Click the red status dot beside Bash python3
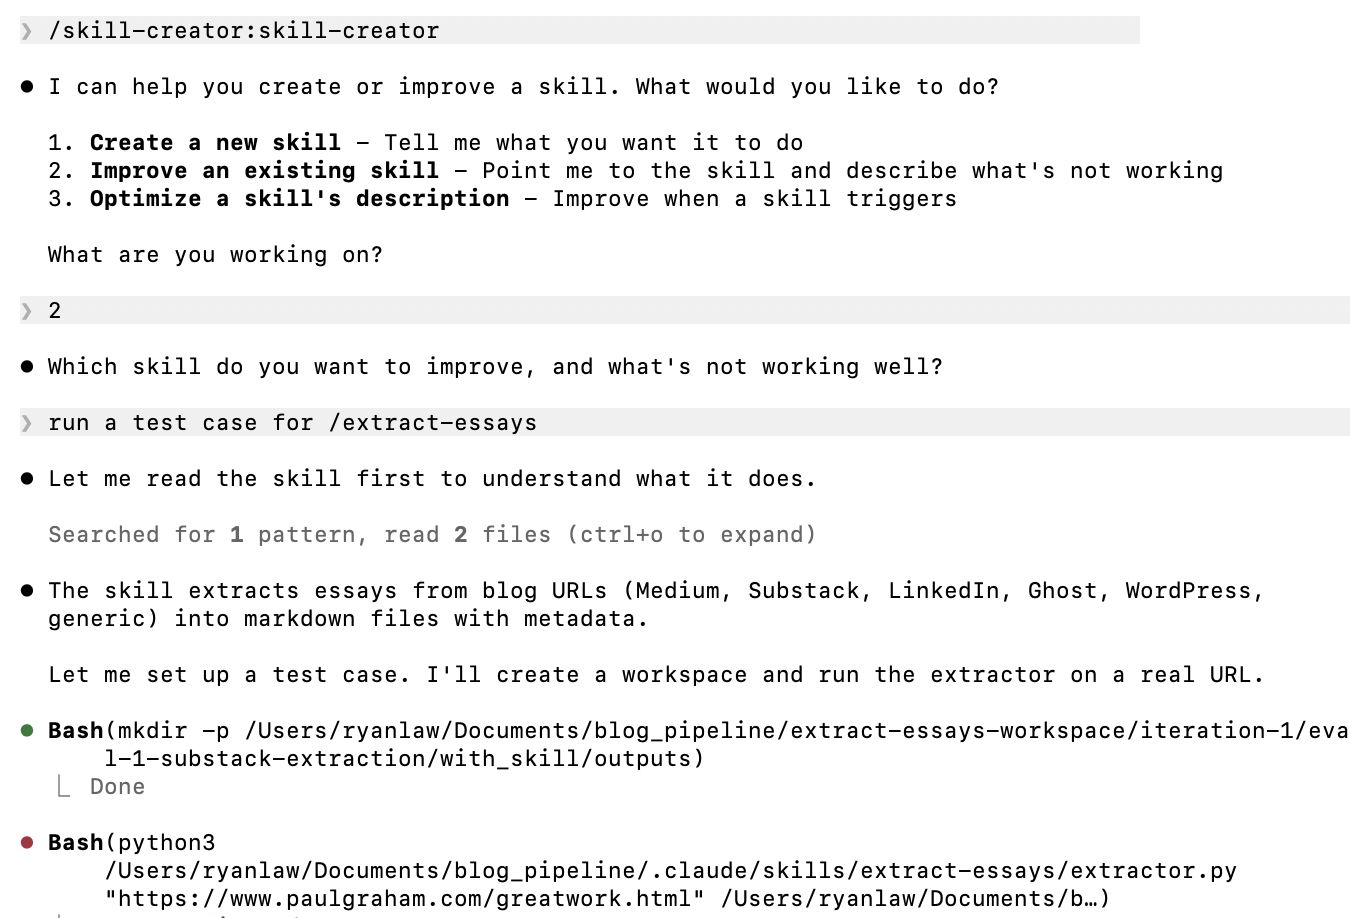Screen dimensions: 1350x918 point(27,843)
